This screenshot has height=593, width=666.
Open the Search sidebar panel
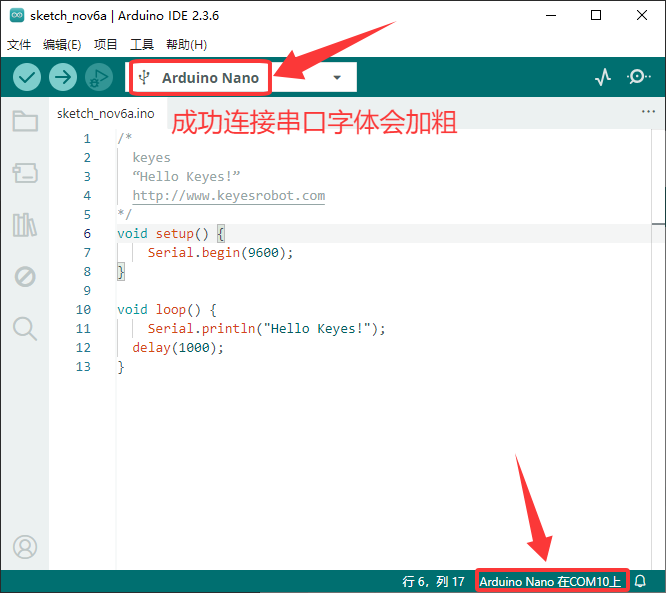coord(25,329)
